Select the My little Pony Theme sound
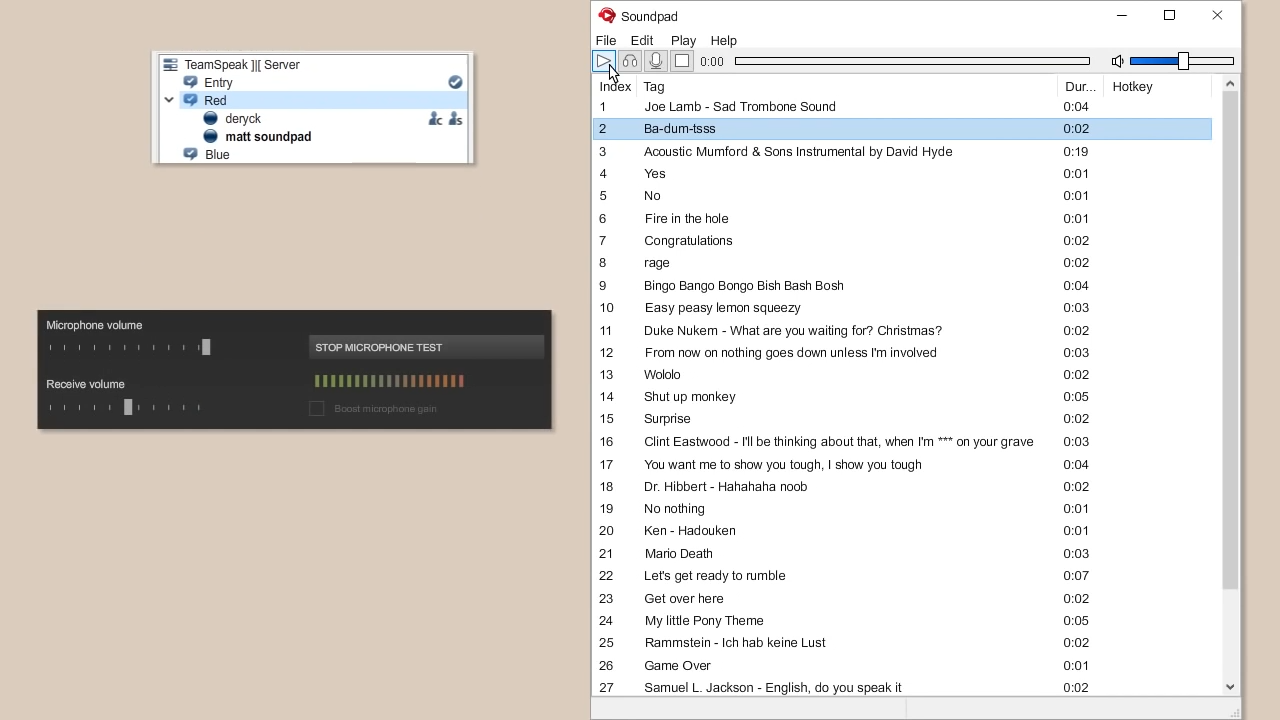1280x720 pixels. 902,621
